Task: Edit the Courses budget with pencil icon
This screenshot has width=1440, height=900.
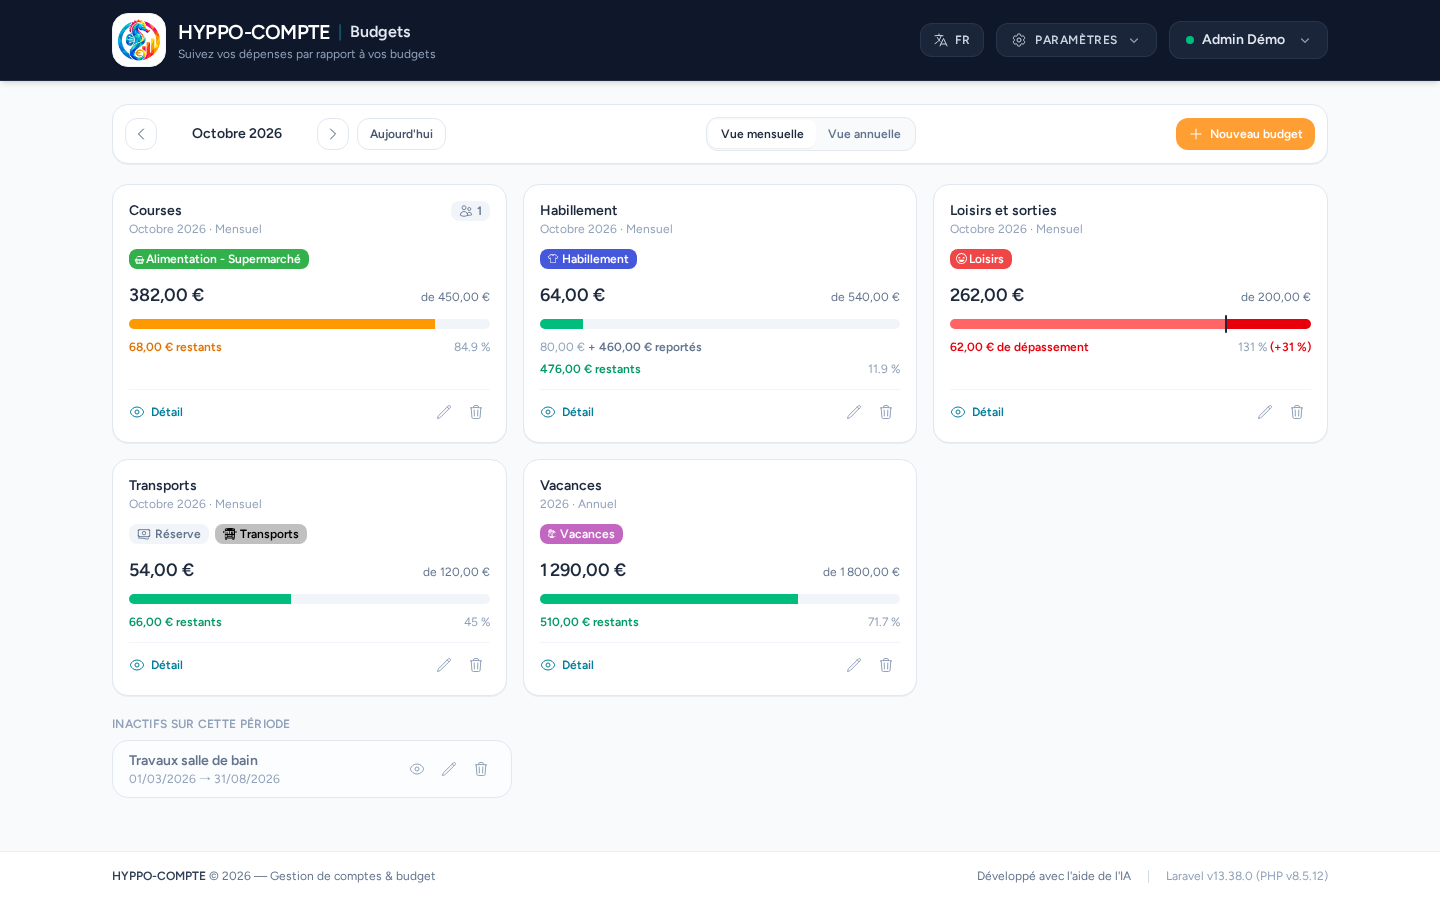Action: click(x=444, y=412)
